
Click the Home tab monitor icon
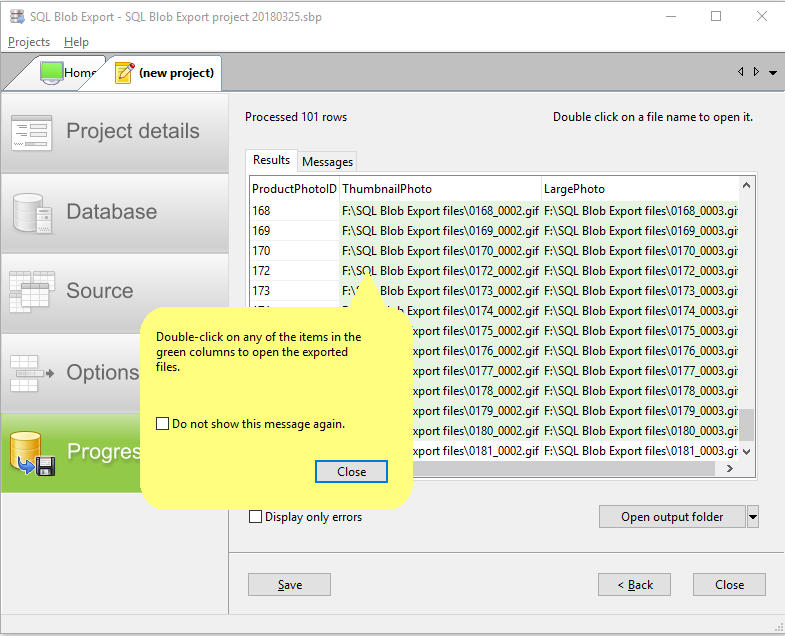click(52, 73)
